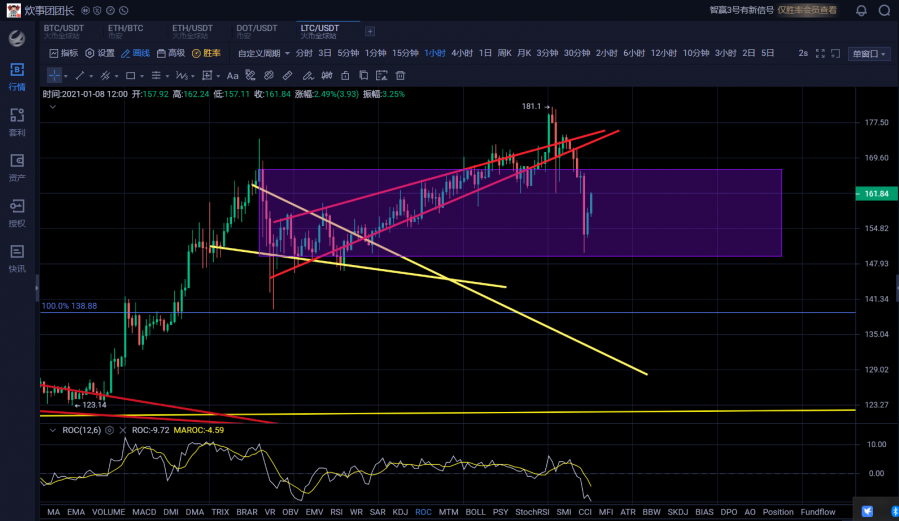This screenshot has height=521, width=899.
Task: Open the notification bell
Action: [x=861, y=11]
